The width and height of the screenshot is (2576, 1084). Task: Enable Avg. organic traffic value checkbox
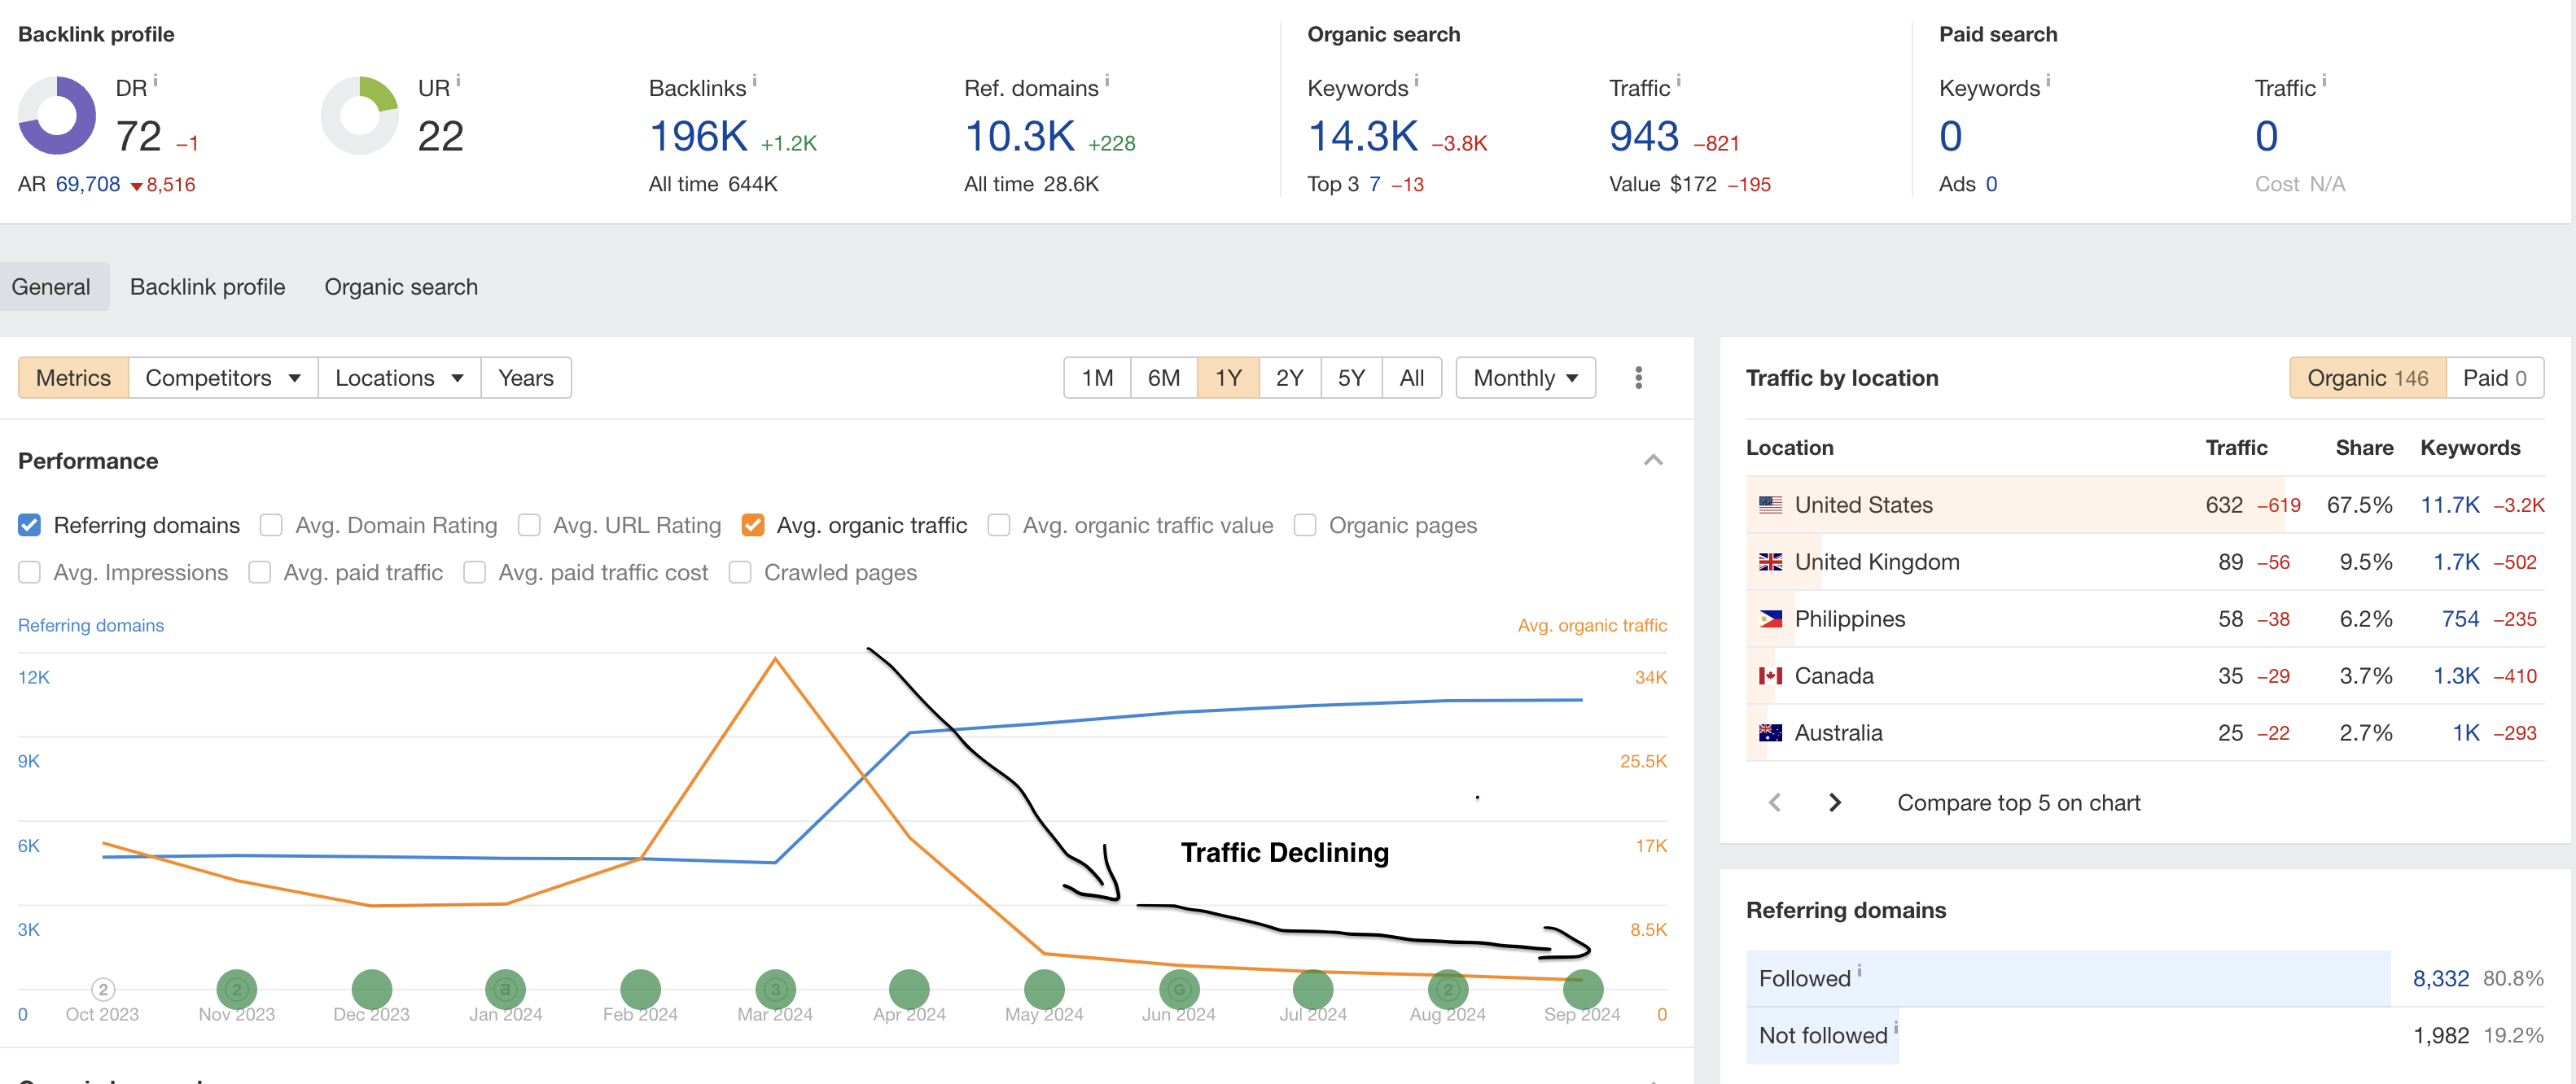pyautogui.click(x=999, y=525)
